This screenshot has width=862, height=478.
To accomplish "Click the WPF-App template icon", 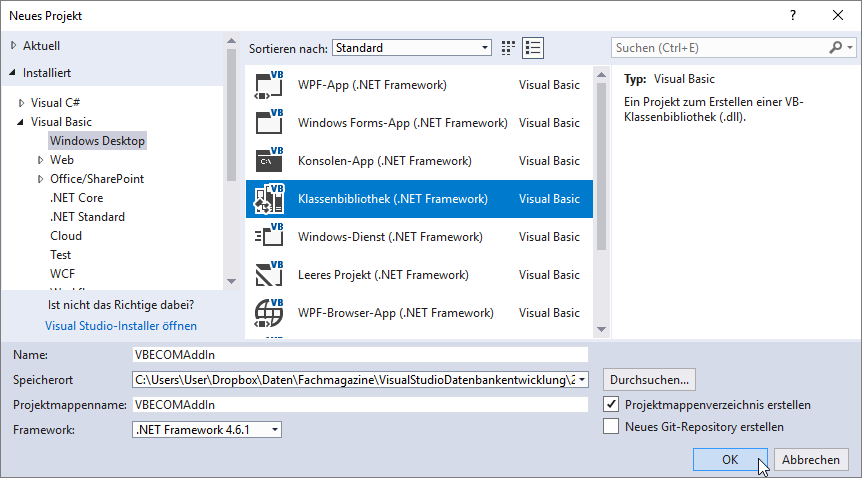I will click(269, 85).
